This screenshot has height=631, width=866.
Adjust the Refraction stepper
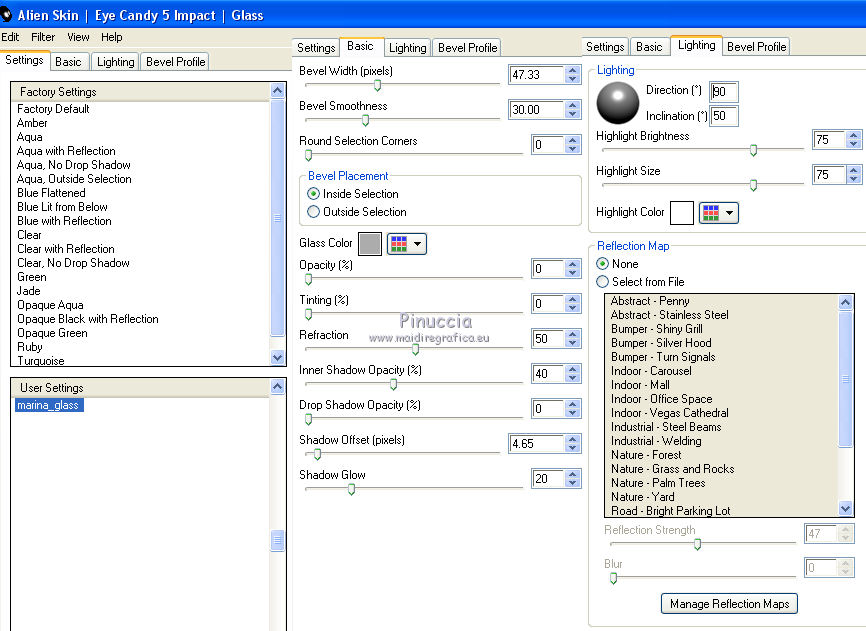(573, 338)
